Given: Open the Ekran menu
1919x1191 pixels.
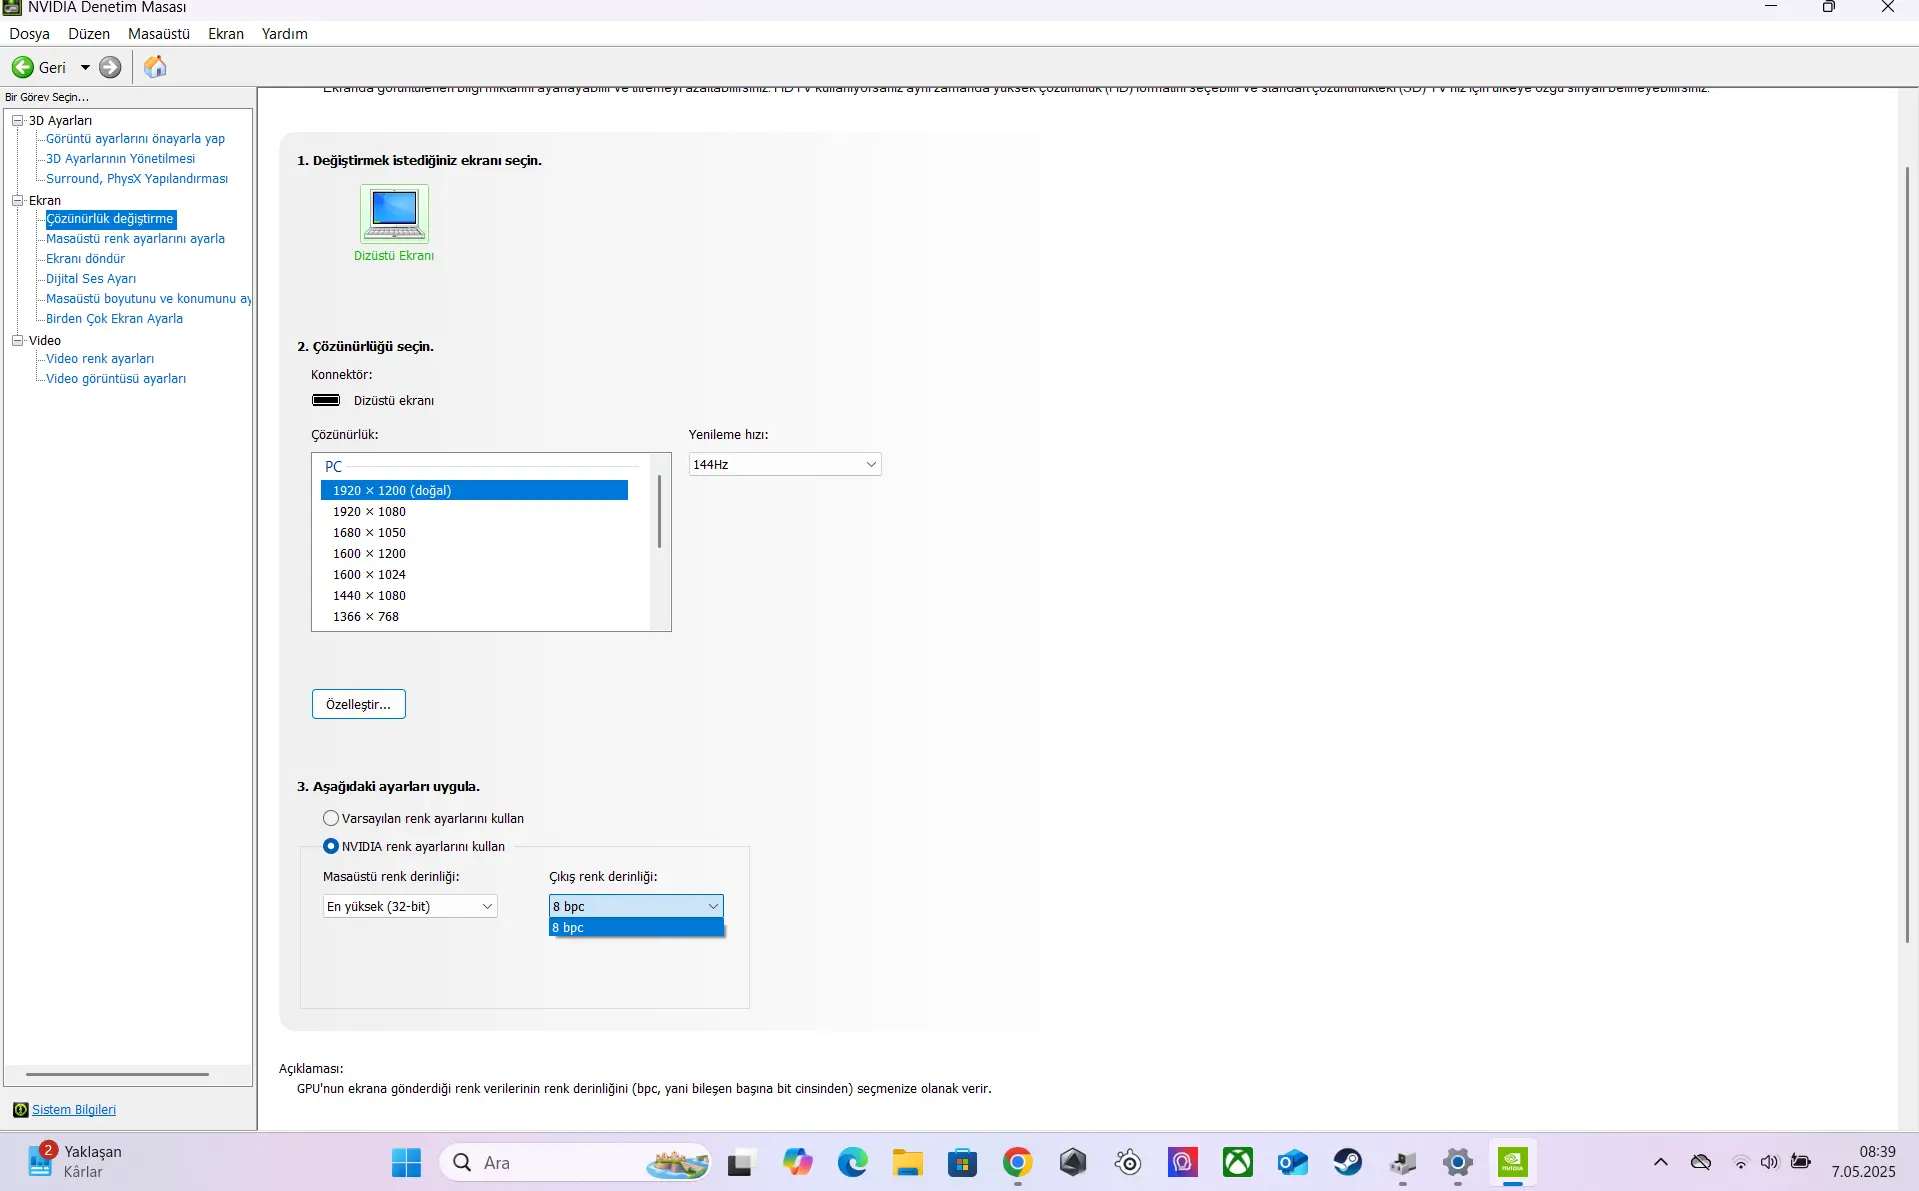Looking at the screenshot, I should [x=226, y=34].
